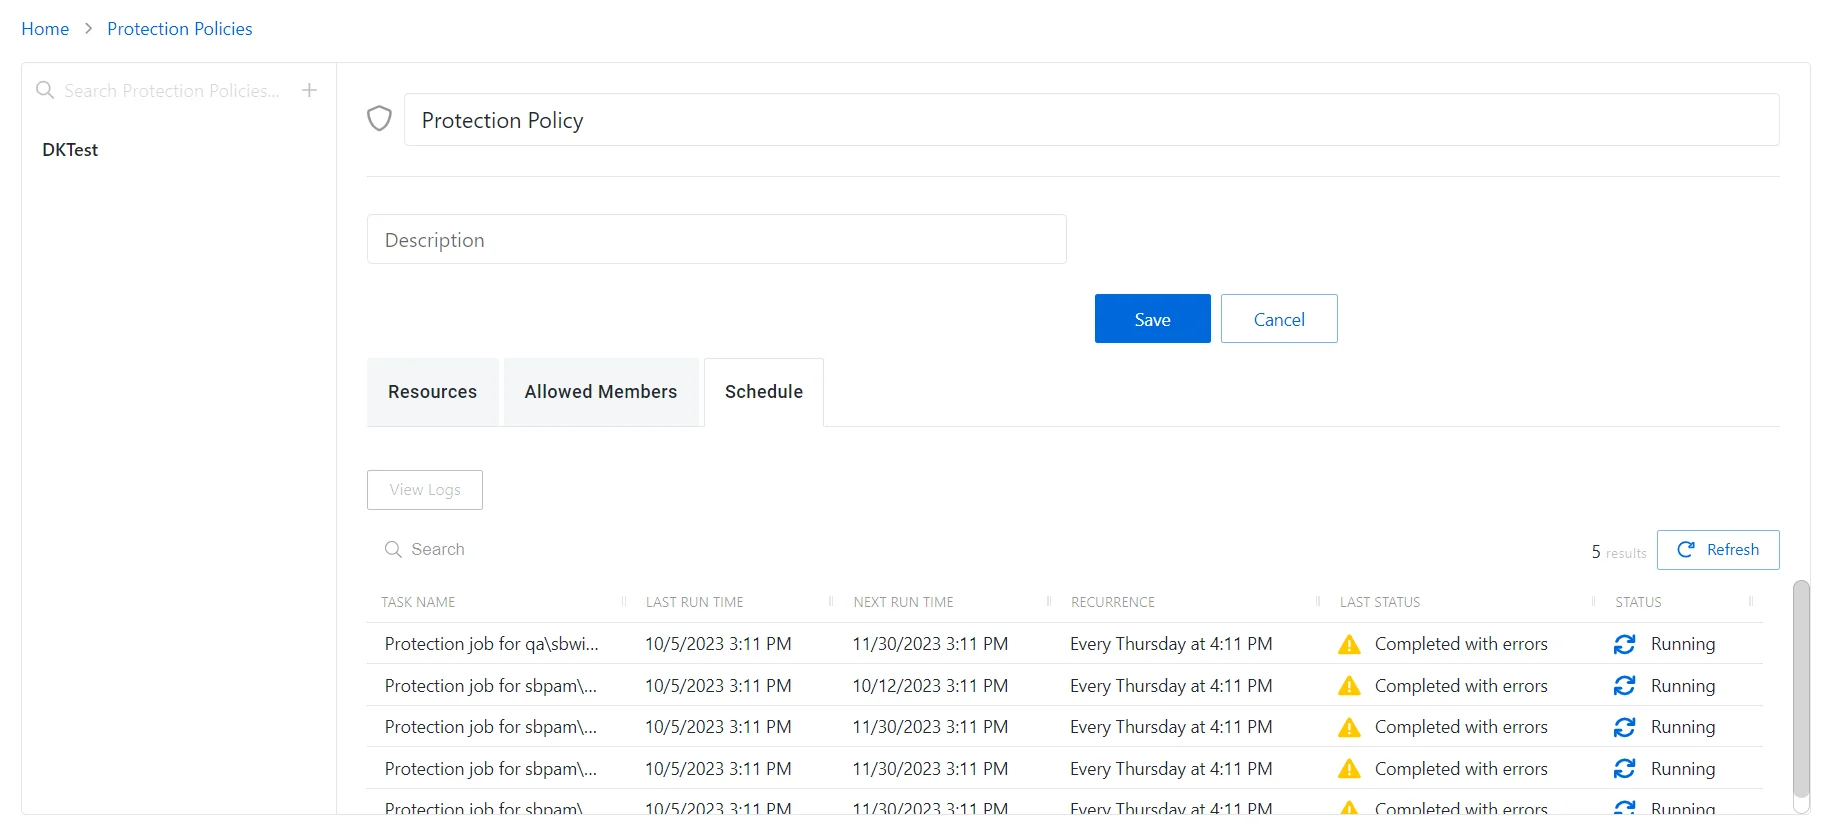This screenshot has width=1831, height=829.
Task: Click the task list vertical scrollbar
Action: tap(1801, 690)
